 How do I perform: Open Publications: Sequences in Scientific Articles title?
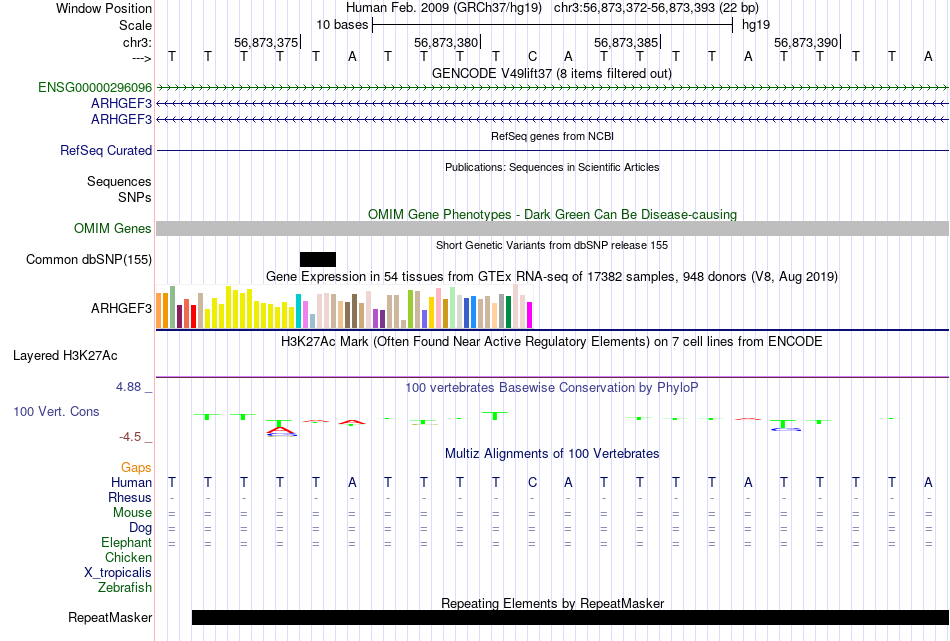click(x=552, y=167)
